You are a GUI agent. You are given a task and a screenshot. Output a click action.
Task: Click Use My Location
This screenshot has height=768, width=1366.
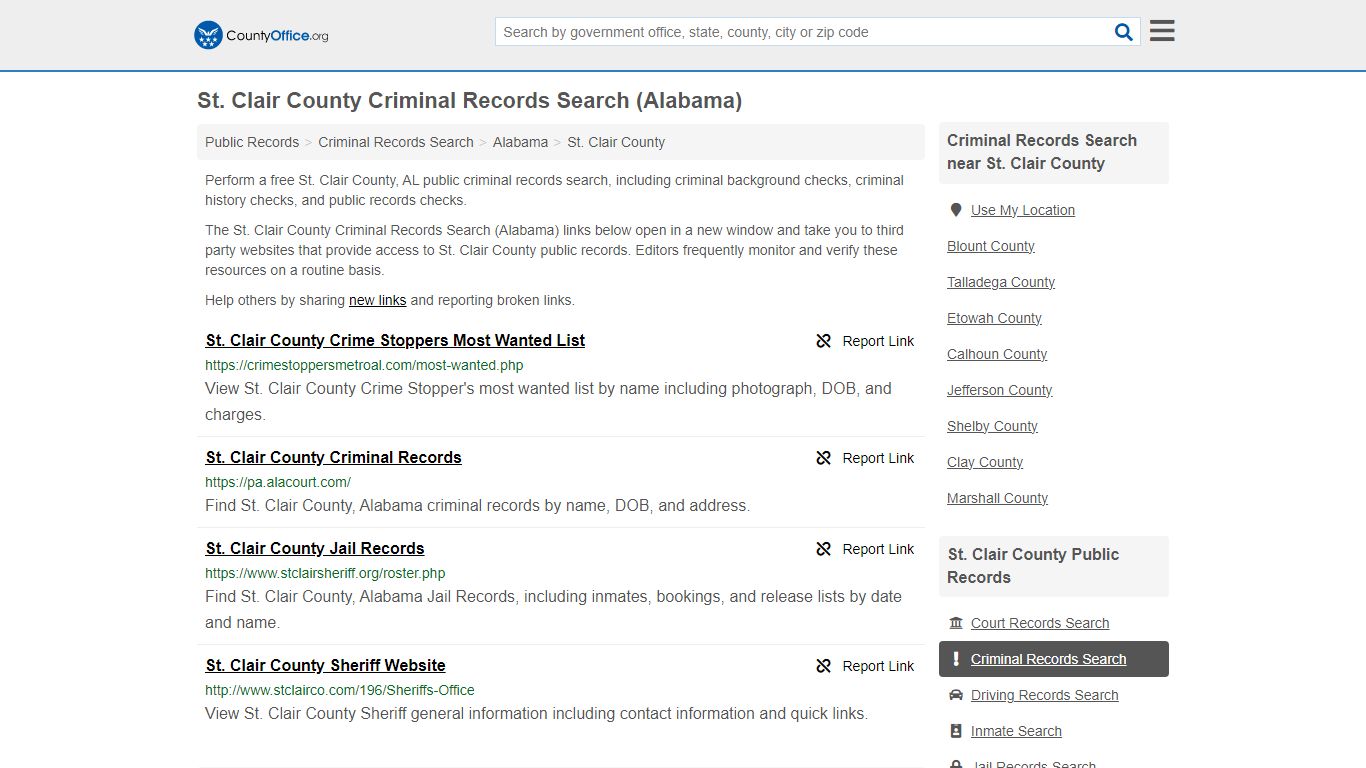[x=1023, y=210]
